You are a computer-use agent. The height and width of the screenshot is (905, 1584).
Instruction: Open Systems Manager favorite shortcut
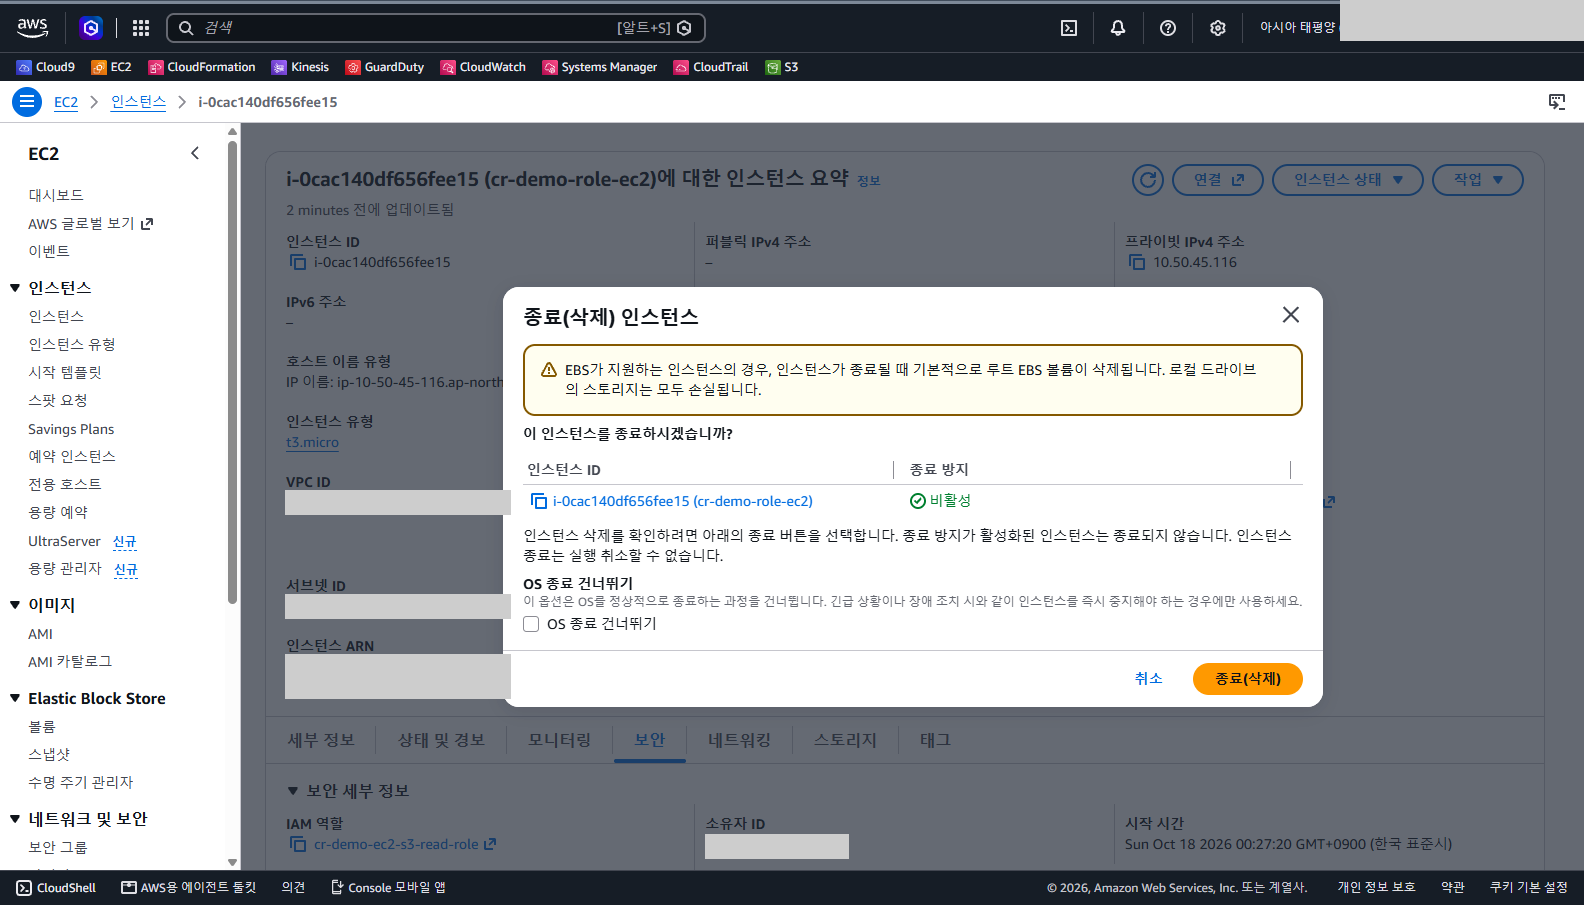[x=600, y=67]
